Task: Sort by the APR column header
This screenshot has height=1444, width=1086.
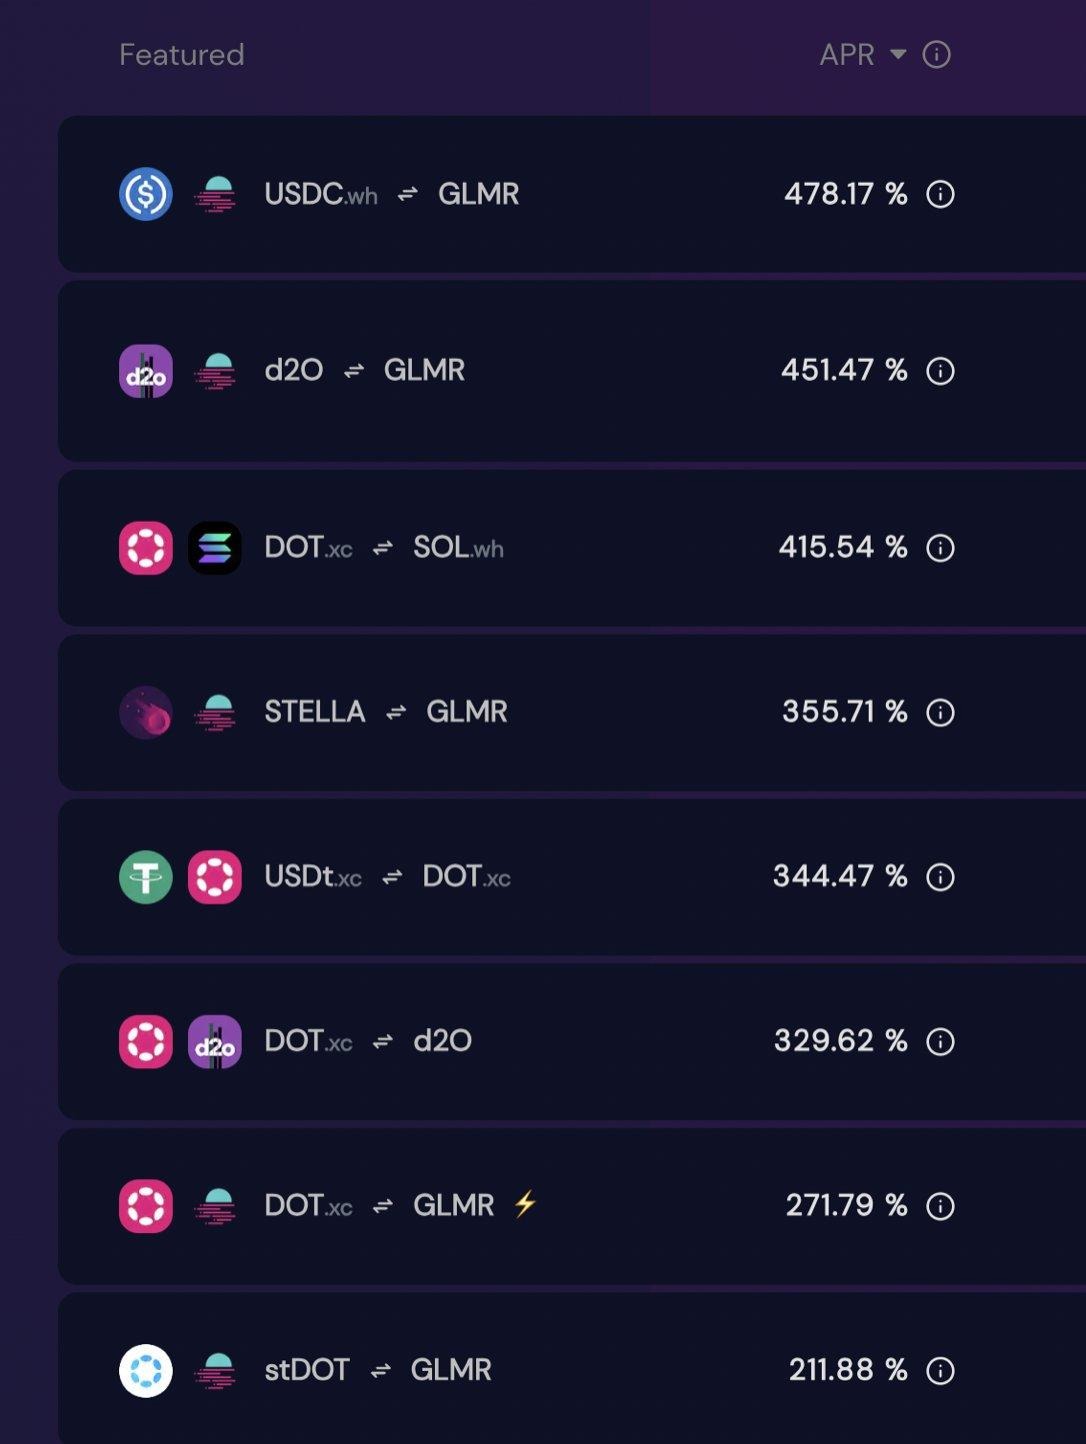Action: point(847,55)
